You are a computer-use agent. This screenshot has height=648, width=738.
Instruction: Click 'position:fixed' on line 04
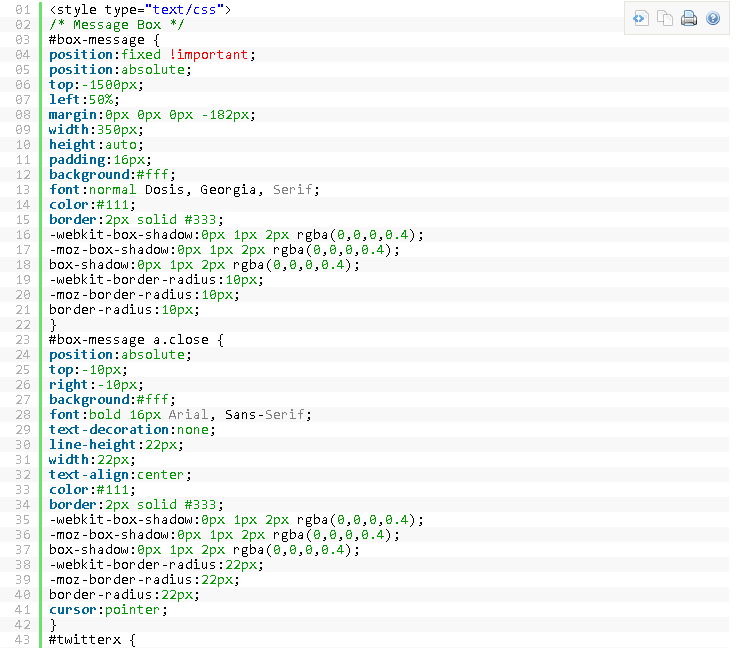point(105,55)
